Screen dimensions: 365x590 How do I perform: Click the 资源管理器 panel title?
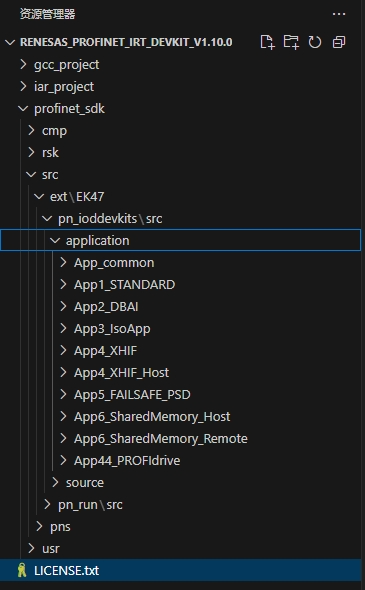(47, 14)
